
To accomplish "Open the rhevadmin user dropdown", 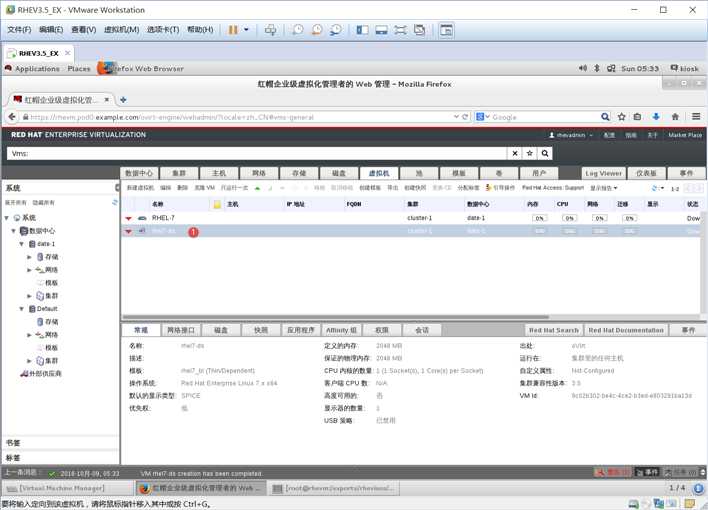I will (x=571, y=135).
